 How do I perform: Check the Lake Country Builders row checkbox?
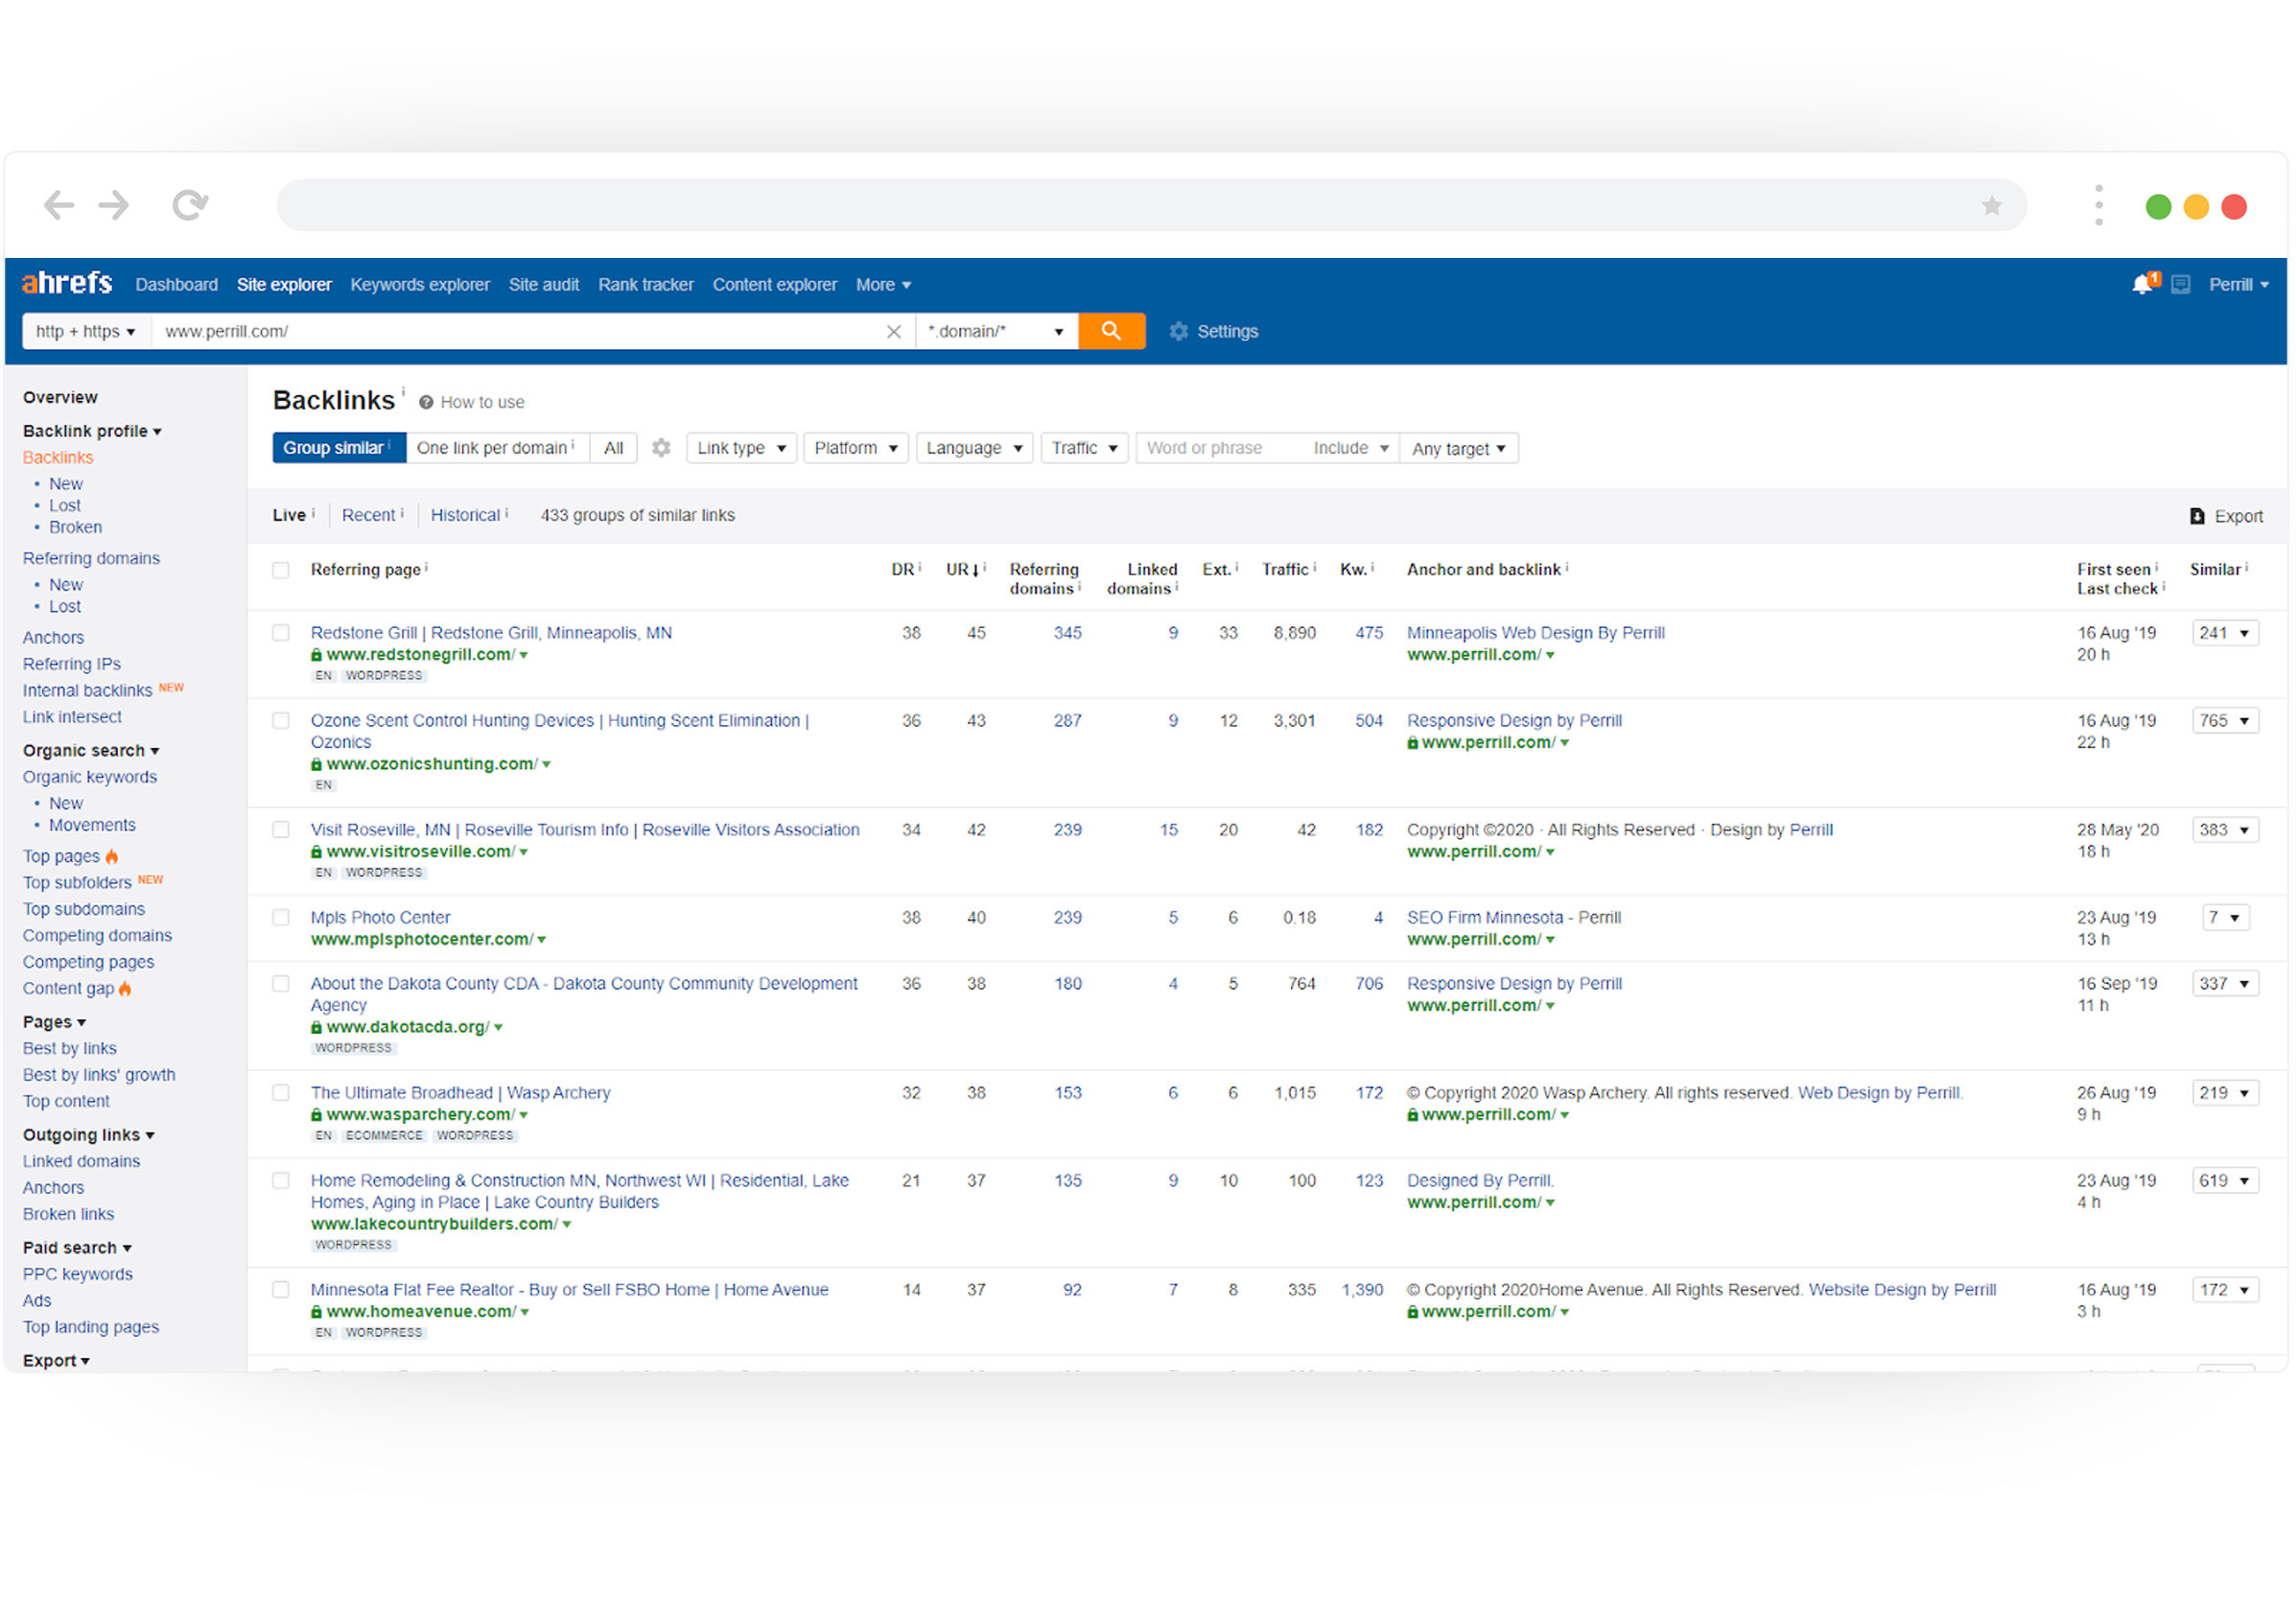(x=281, y=1181)
